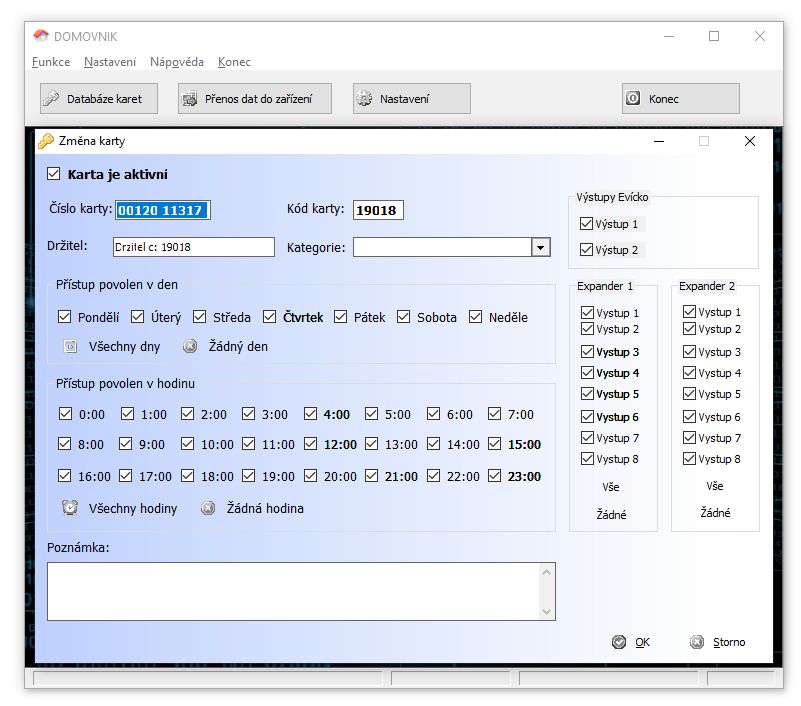The width and height of the screenshot is (801, 706).
Task: Open the Funkce menu
Action: click(51, 62)
